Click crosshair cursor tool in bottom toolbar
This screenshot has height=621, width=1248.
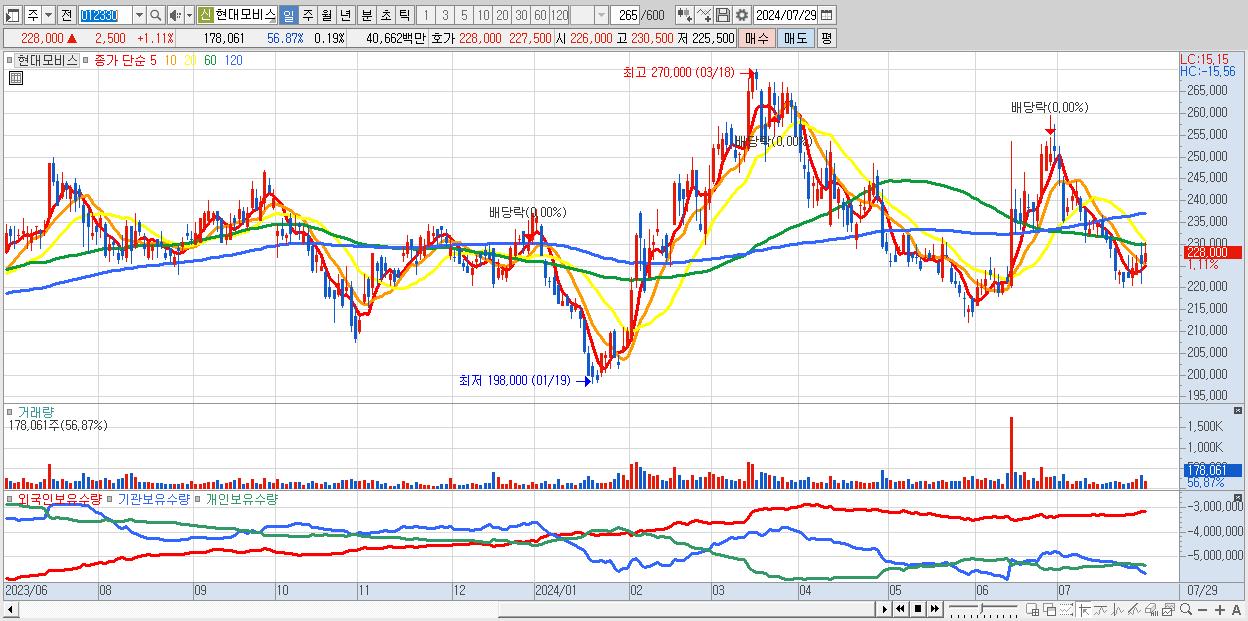click(x=1084, y=609)
